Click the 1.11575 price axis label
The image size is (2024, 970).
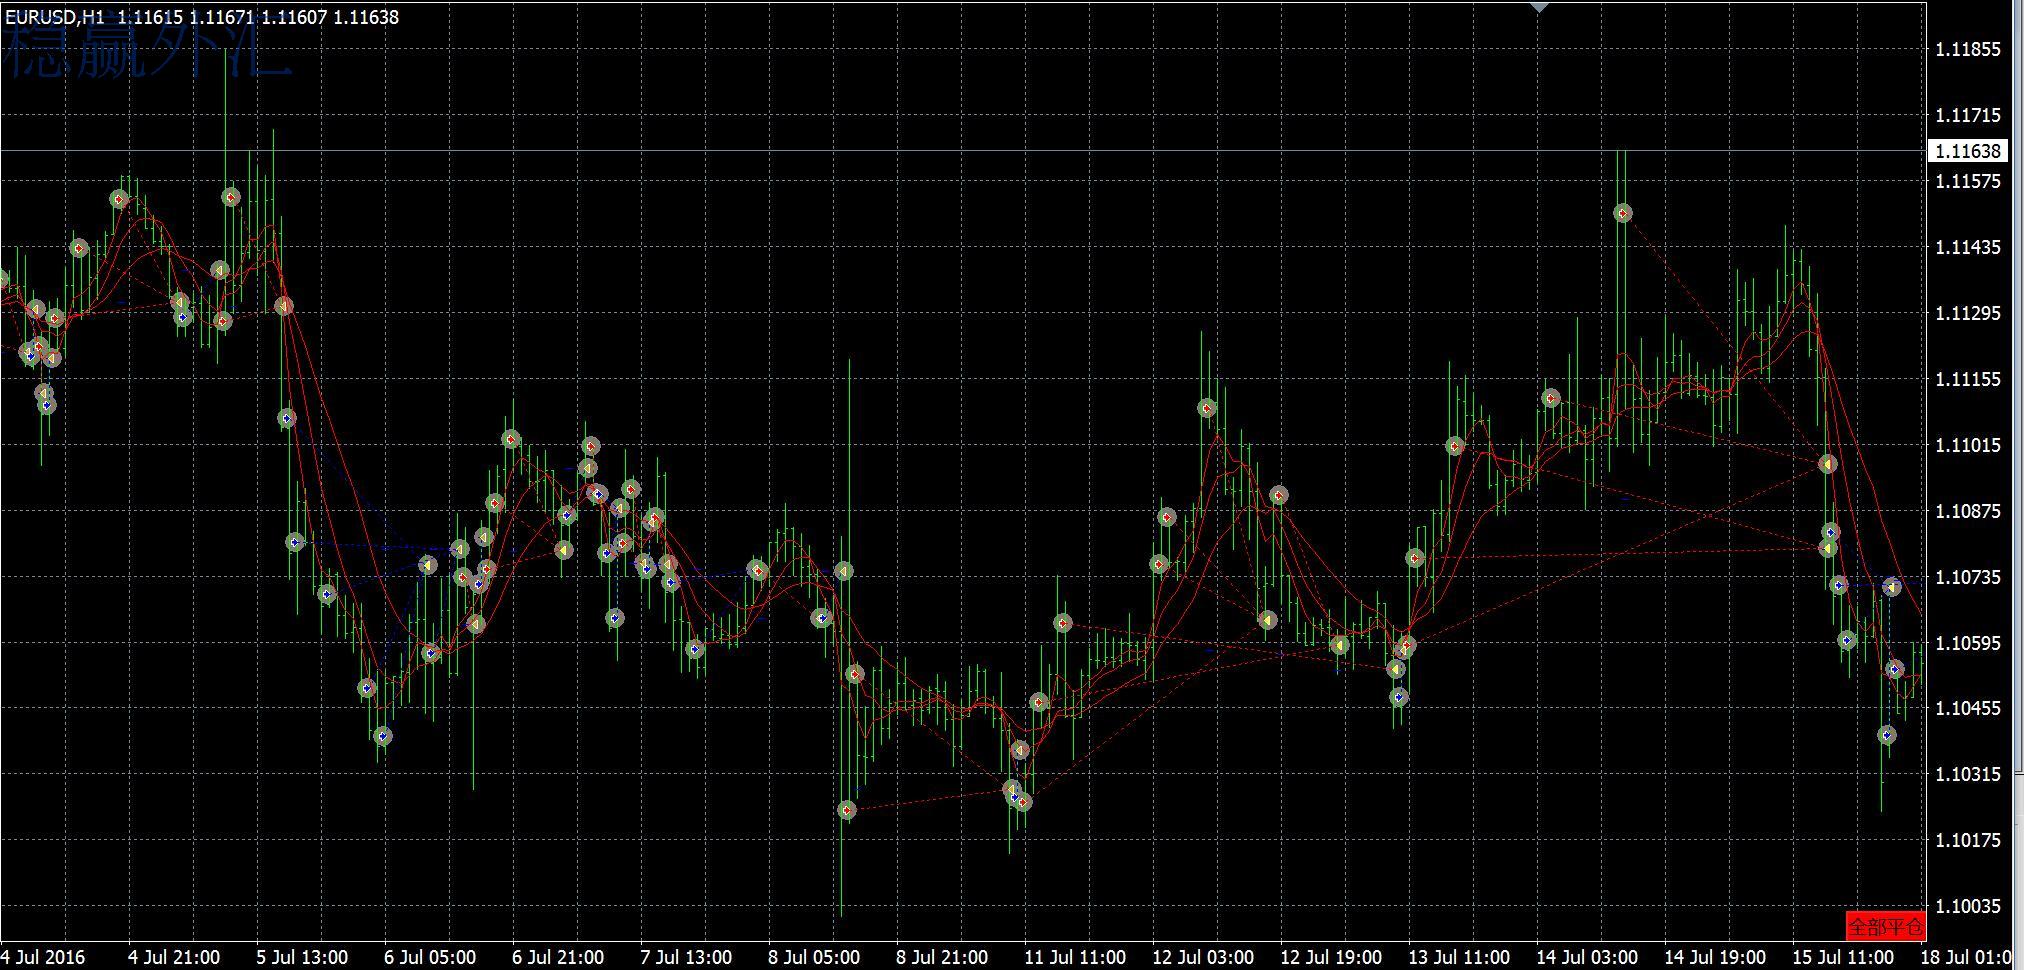tap(1968, 181)
